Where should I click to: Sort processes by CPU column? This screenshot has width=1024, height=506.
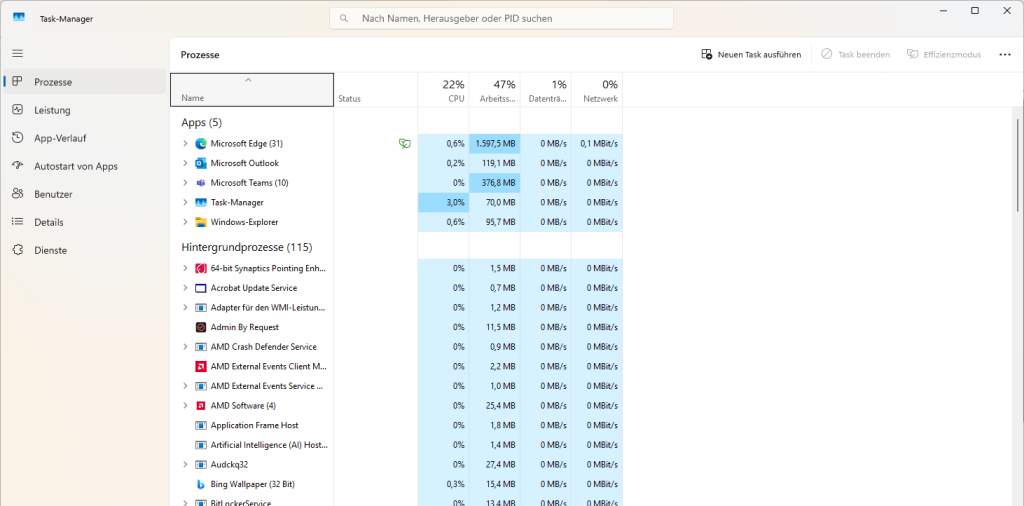coord(443,89)
